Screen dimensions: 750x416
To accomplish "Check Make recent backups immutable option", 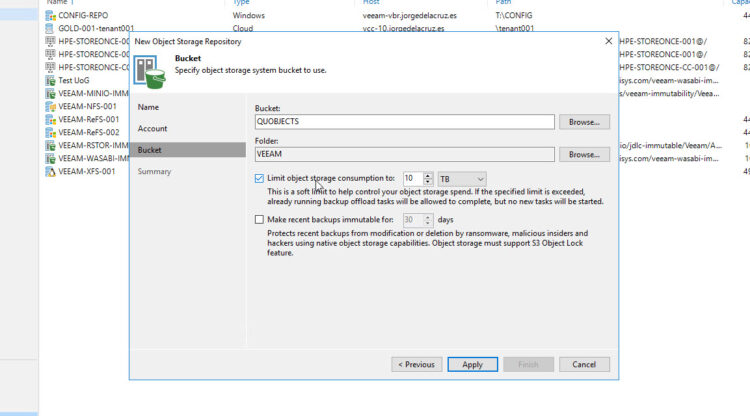I will click(x=259, y=219).
